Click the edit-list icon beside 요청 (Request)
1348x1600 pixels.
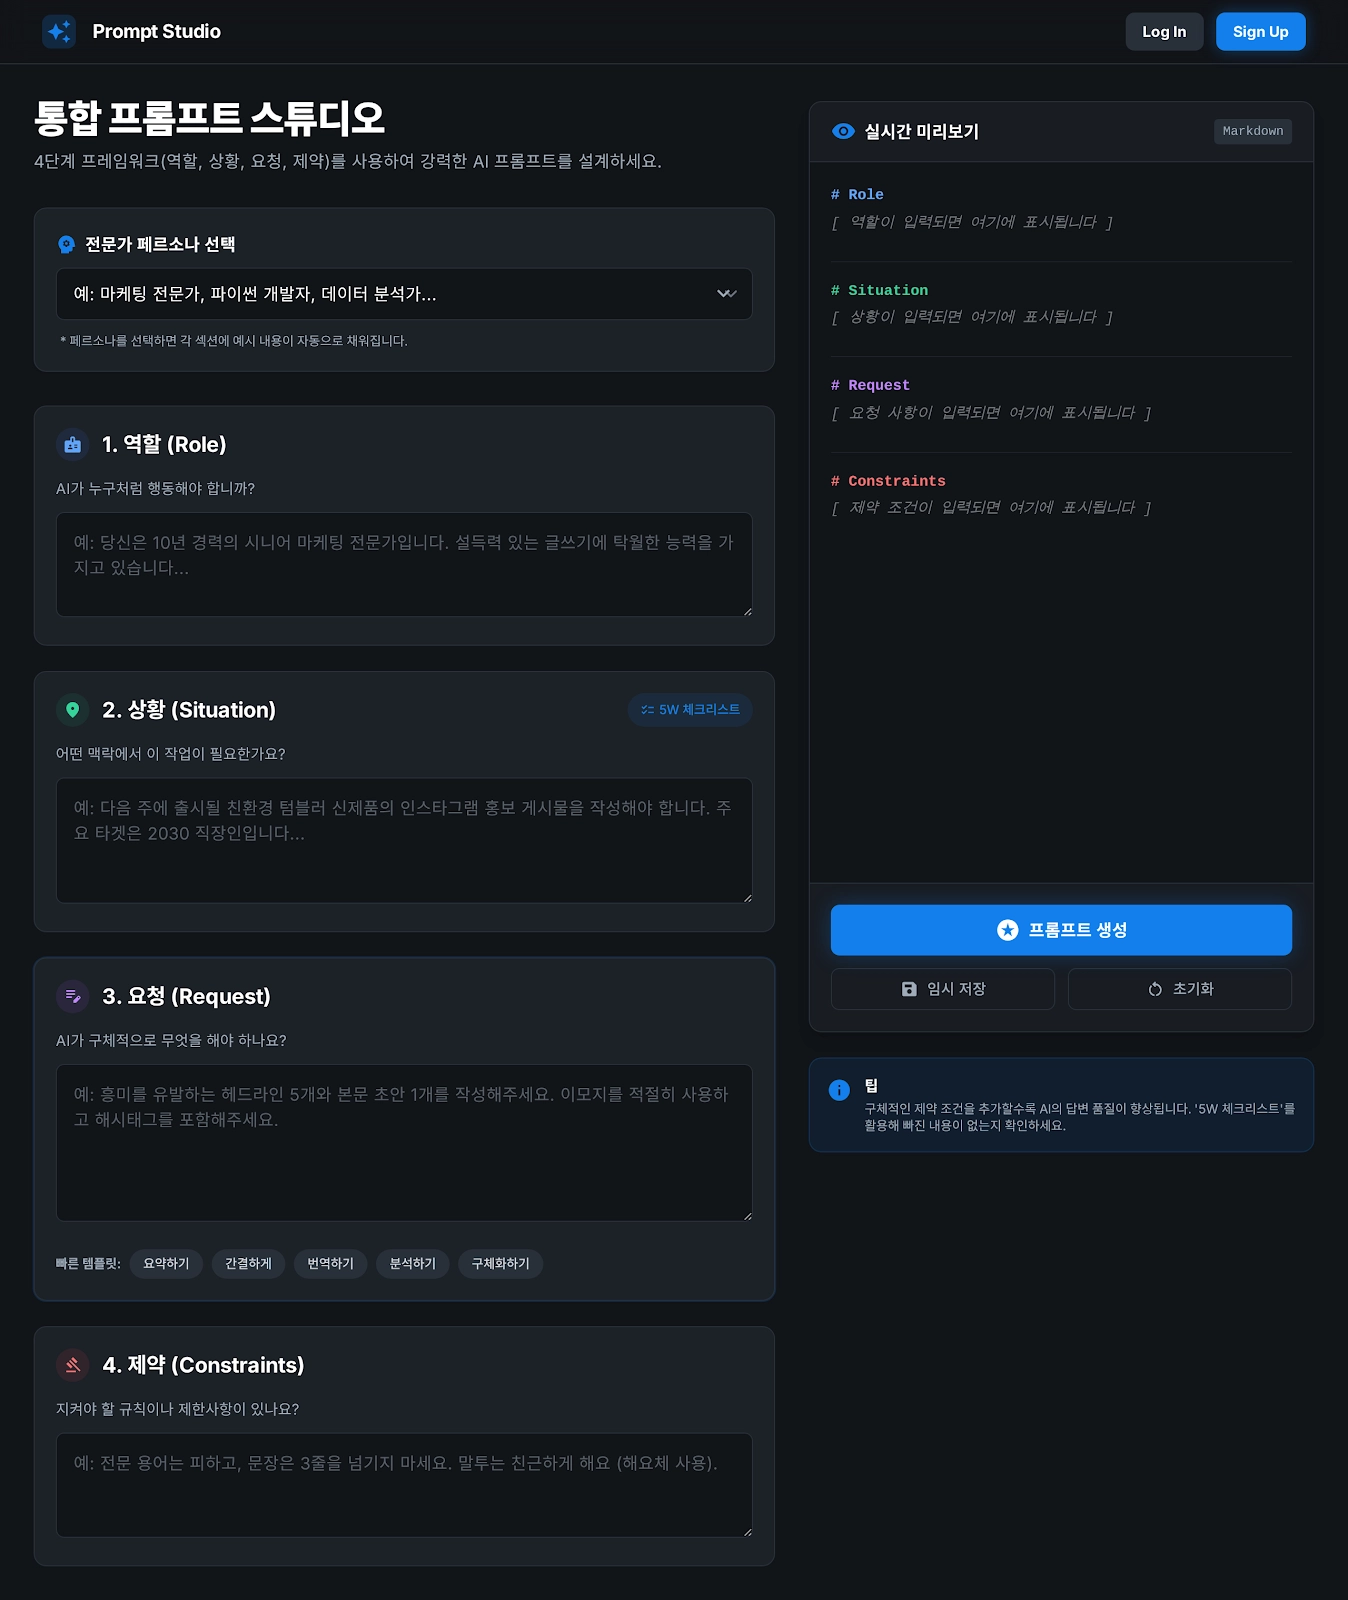click(73, 996)
